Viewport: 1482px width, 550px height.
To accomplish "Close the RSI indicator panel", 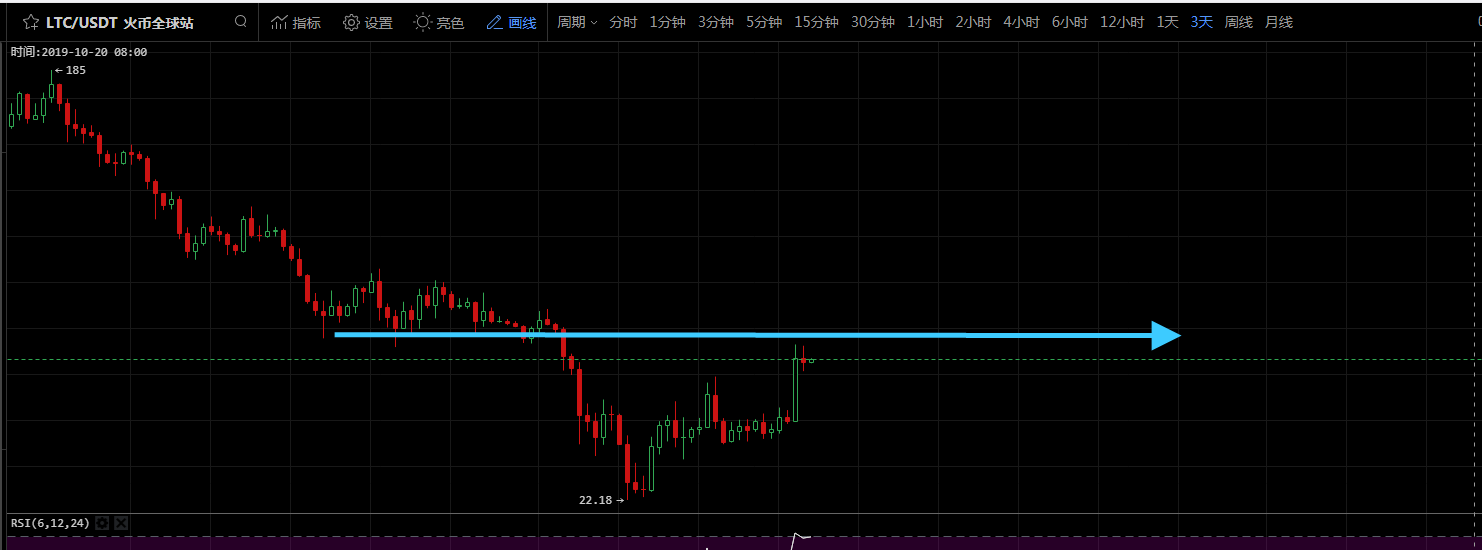I will (121, 523).
